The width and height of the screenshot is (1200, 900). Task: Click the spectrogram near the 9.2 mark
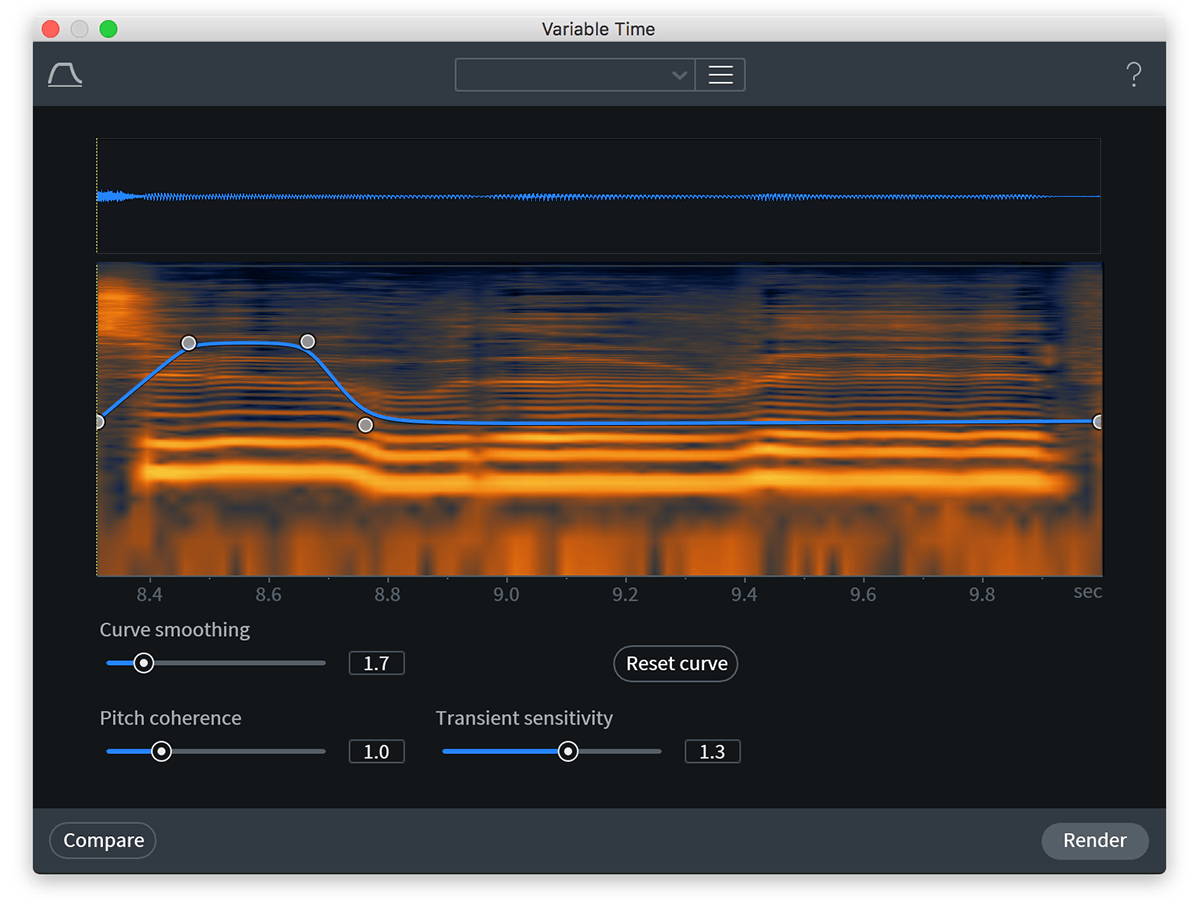click(x=625, y=480)
